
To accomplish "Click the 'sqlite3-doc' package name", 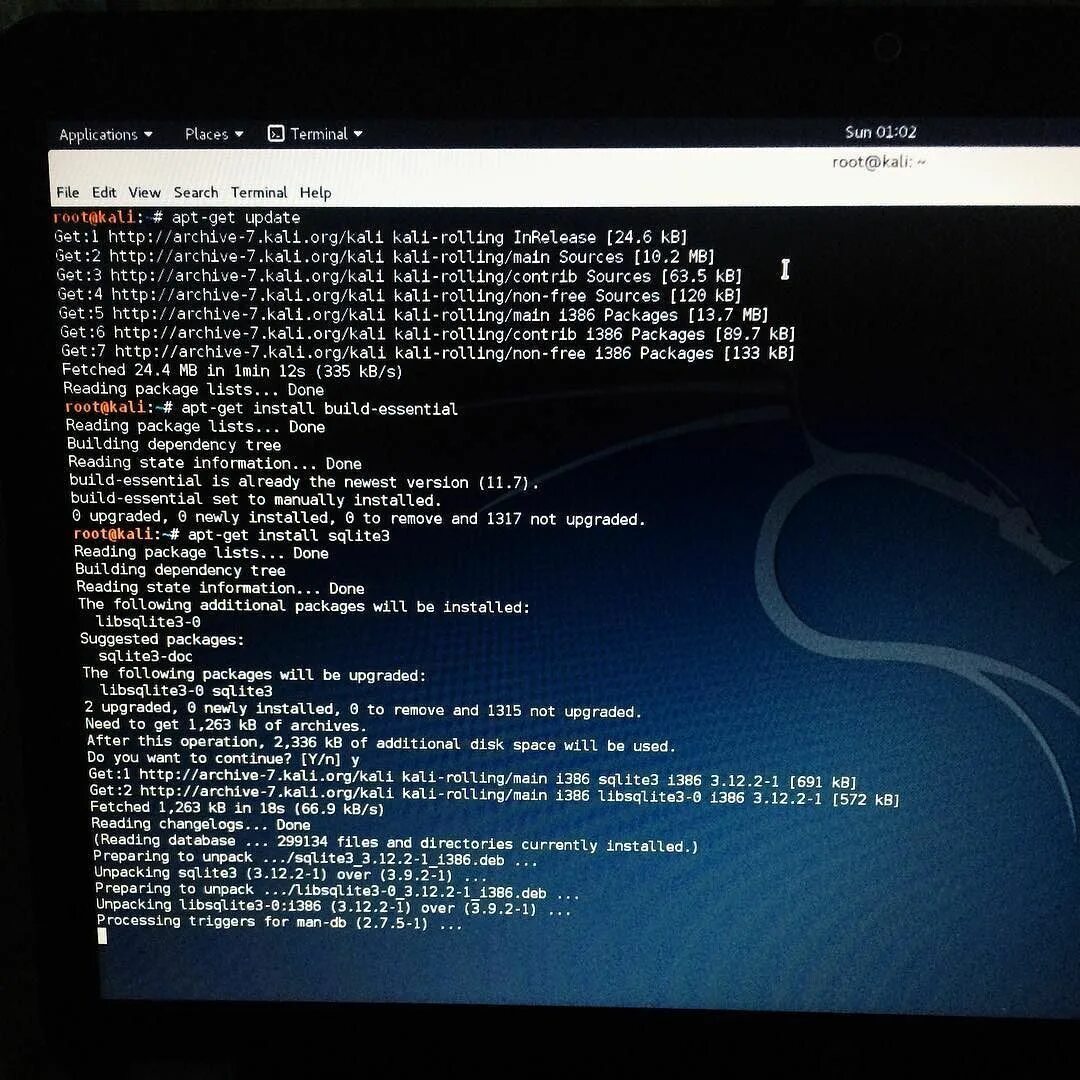I will 145,656.
